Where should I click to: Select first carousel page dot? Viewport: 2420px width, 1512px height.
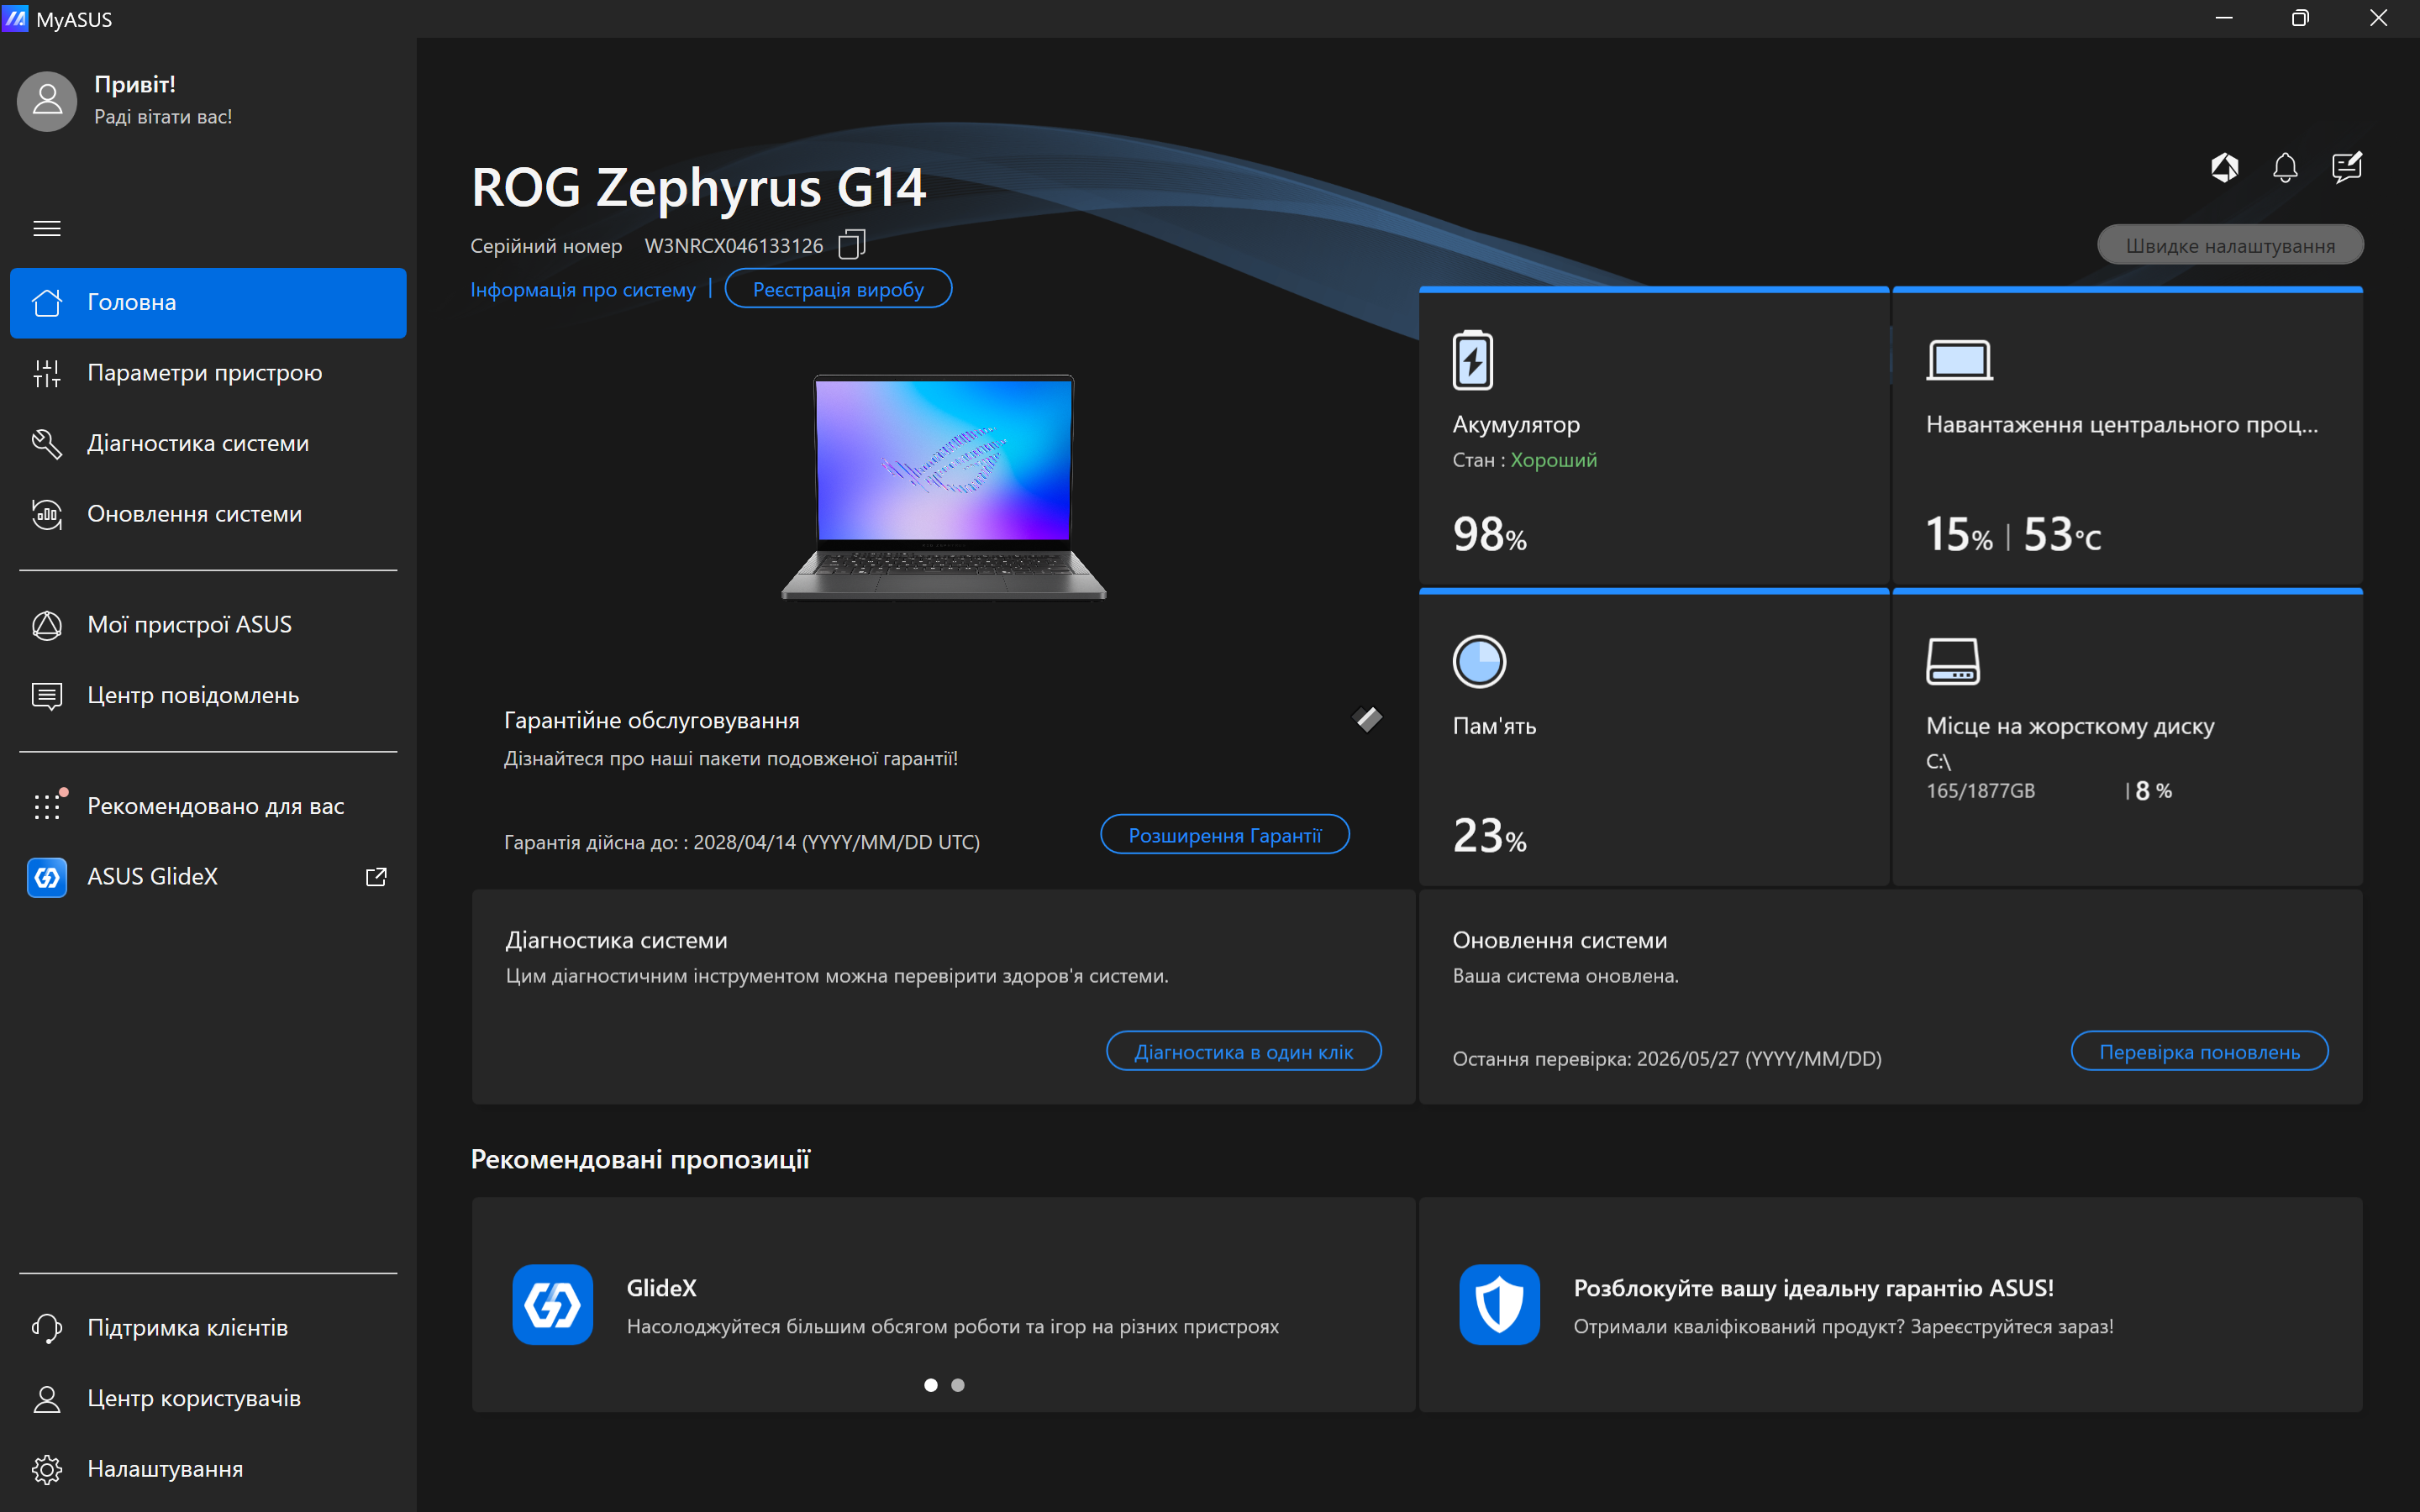pyautogui.click(x=931, y=1385)
